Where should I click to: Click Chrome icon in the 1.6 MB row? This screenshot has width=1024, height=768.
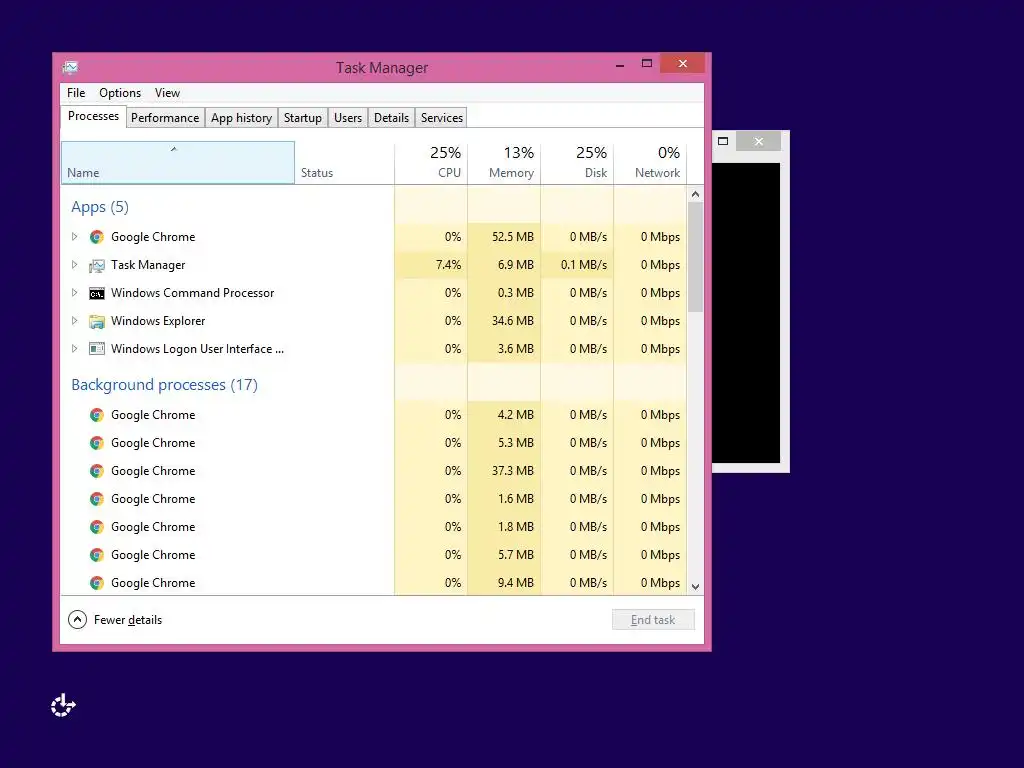pos(97,499)
